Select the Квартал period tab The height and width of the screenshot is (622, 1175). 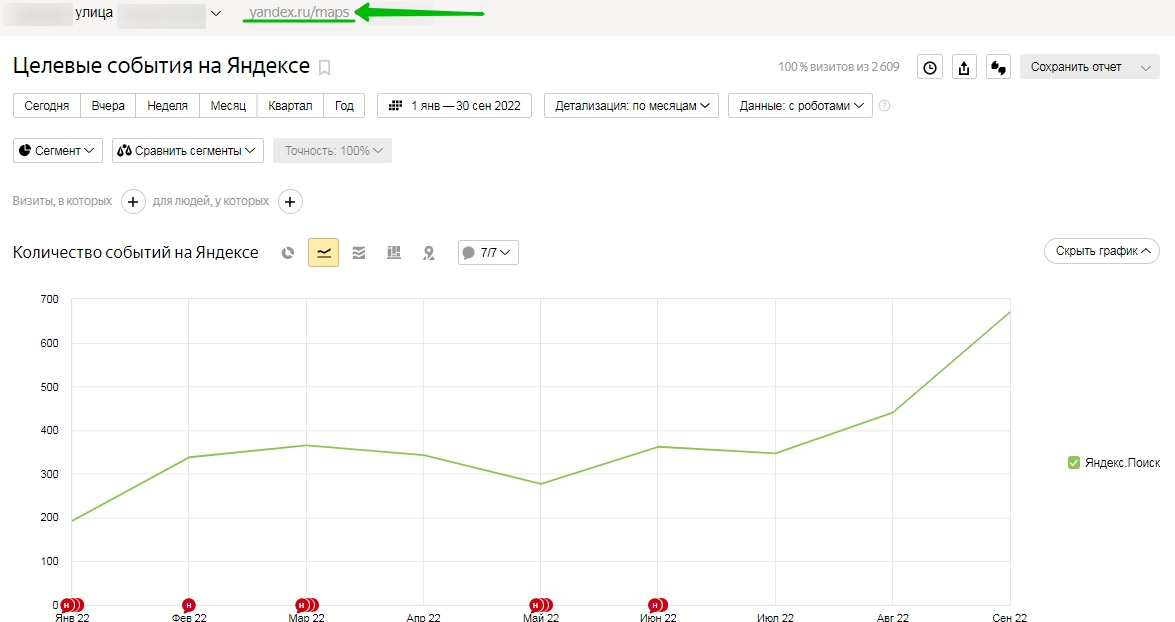290,106
